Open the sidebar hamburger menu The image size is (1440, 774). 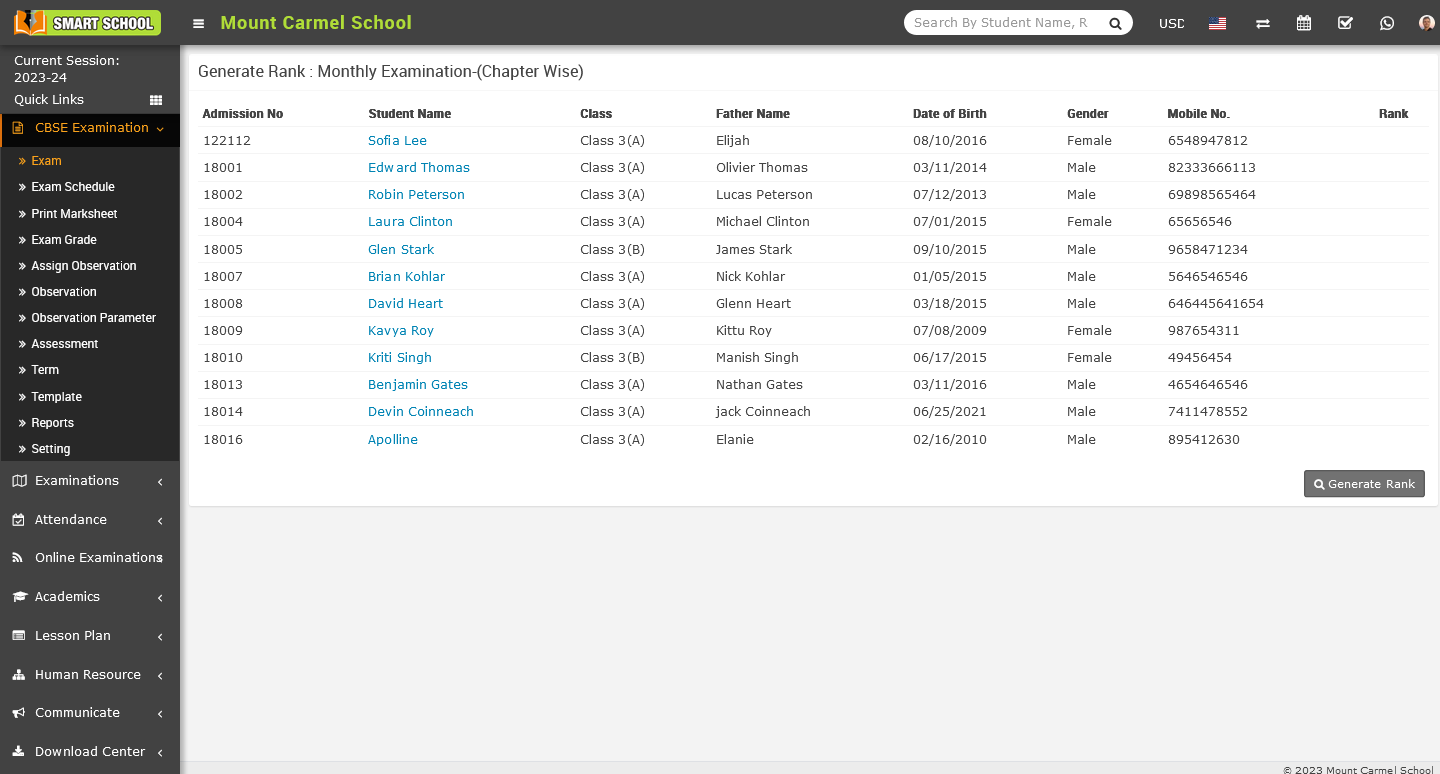[197, 22]
